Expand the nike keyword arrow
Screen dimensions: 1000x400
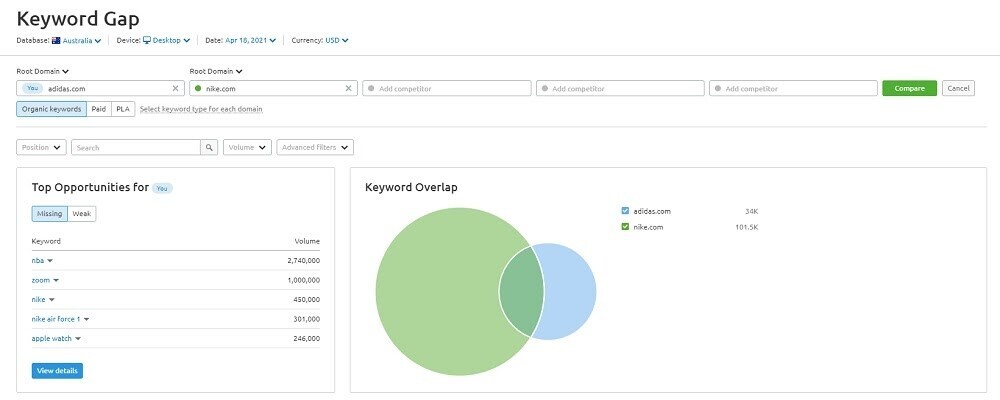point(52,300)
